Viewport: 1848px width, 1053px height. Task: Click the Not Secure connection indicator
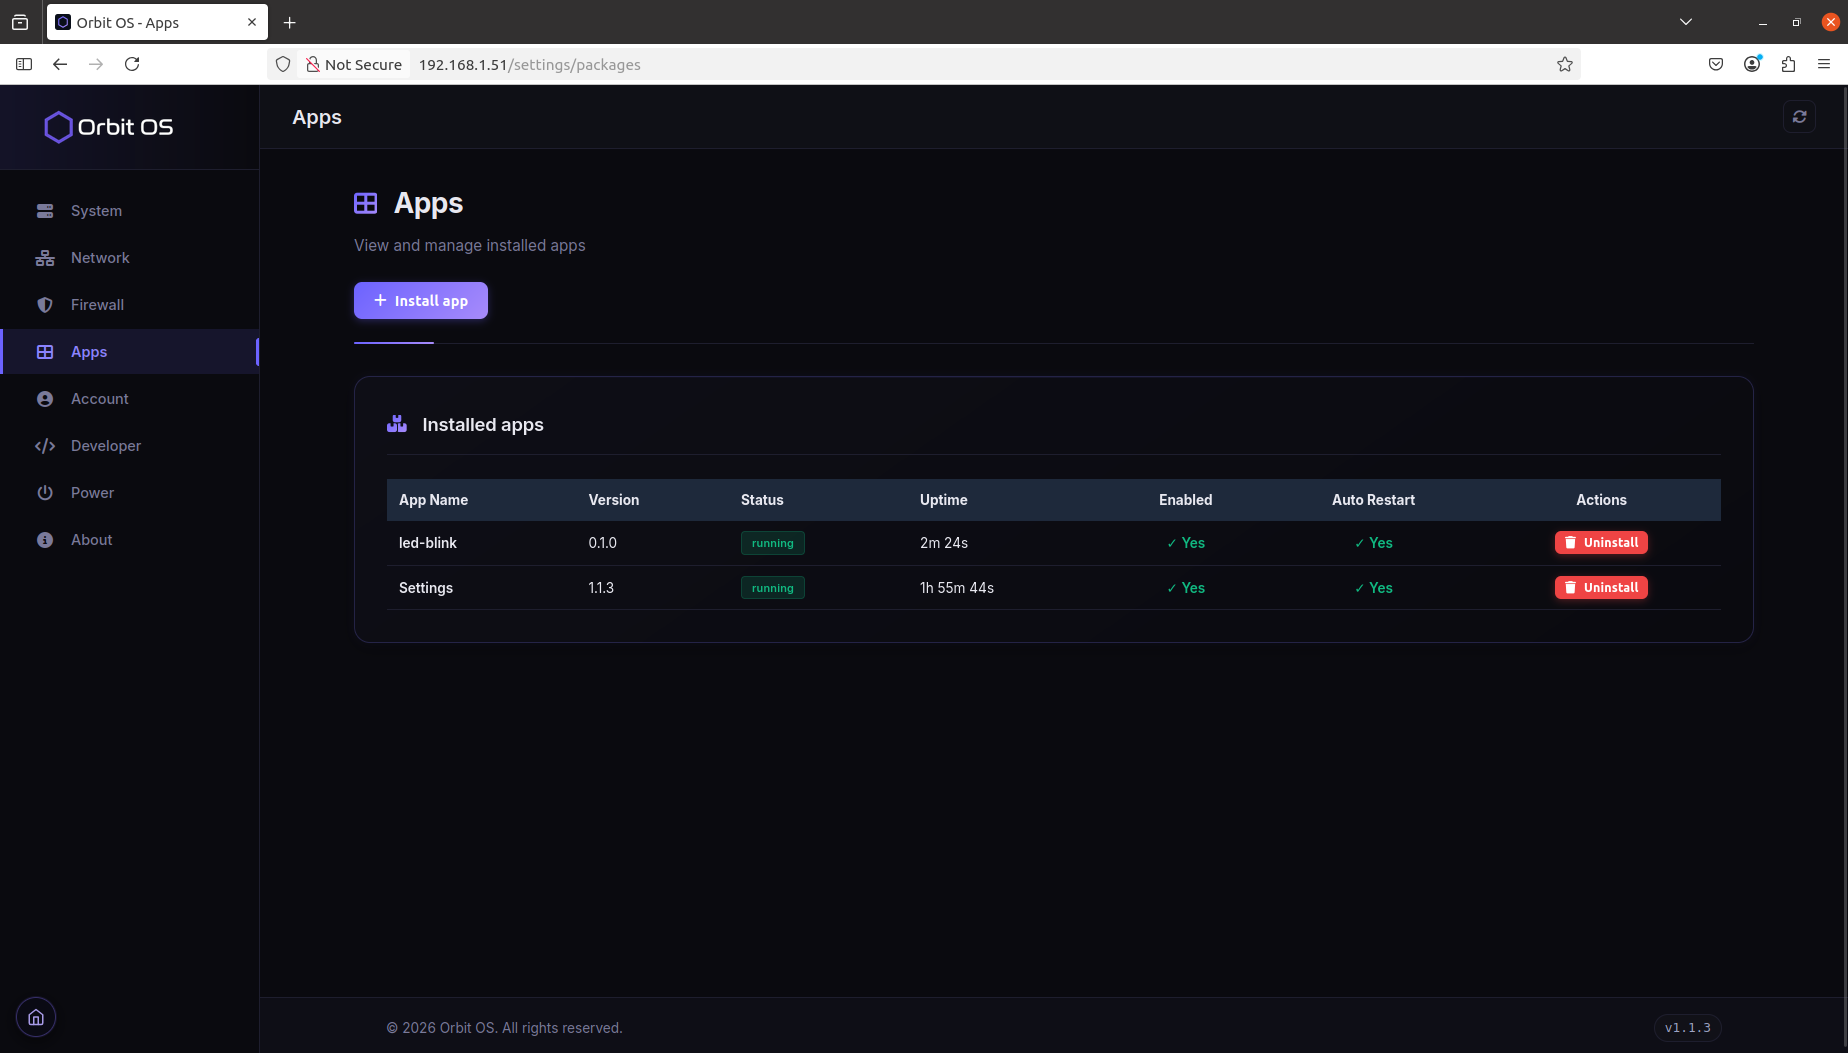click(x=354, y=65)
